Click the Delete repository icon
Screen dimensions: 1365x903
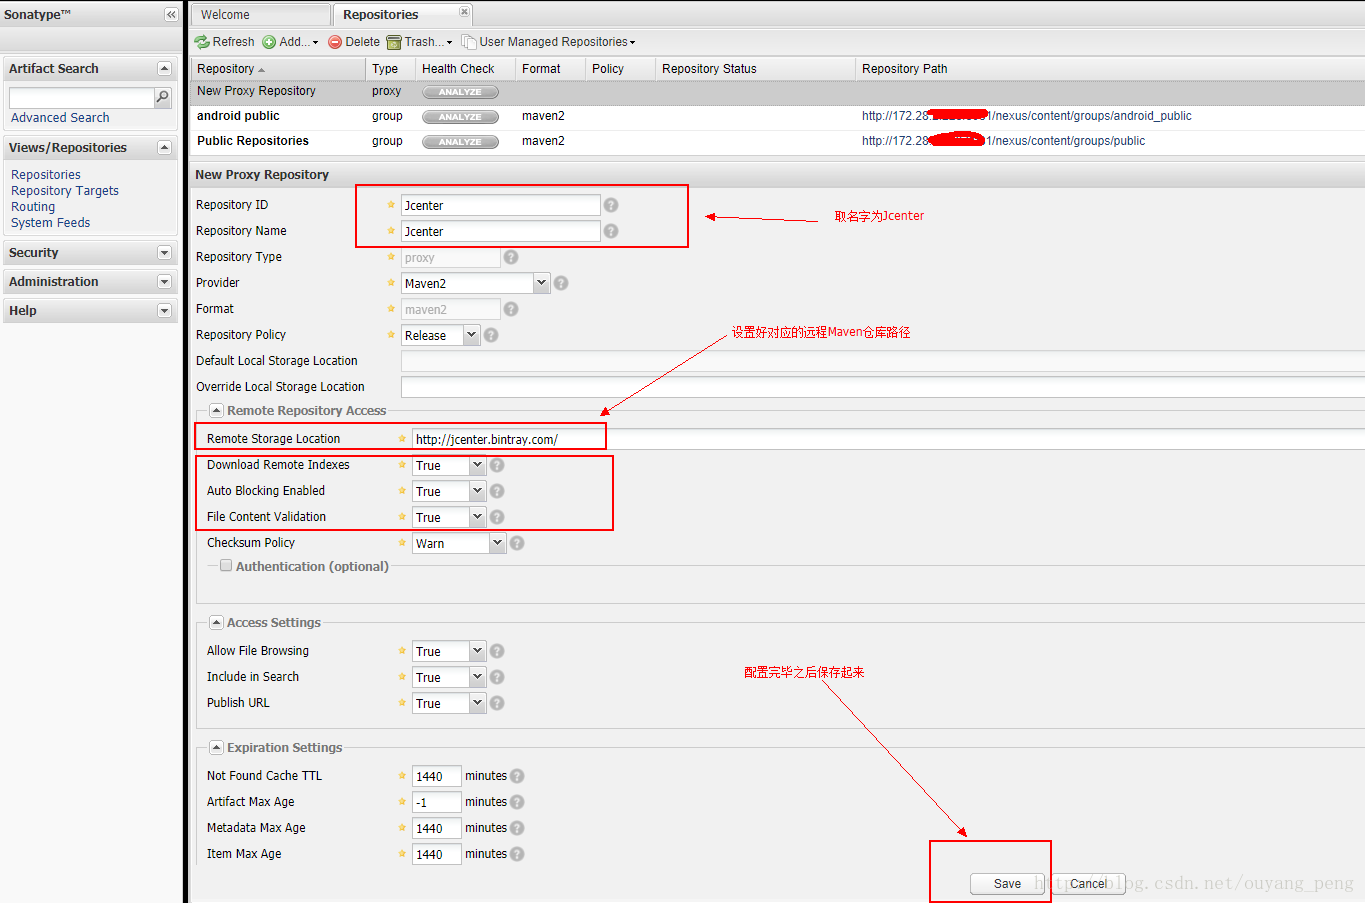point(335,42)
